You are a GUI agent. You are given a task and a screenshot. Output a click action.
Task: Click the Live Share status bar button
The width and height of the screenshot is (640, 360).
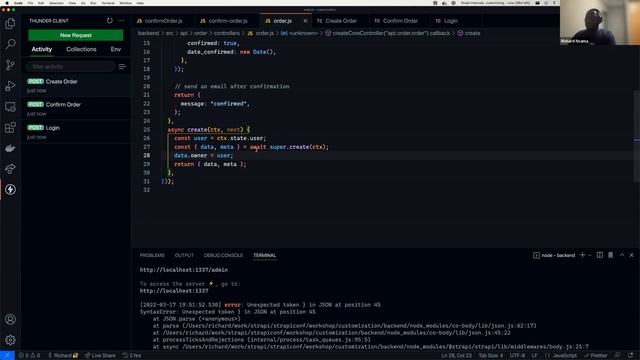pyautogui.click(x=100, y=356)
